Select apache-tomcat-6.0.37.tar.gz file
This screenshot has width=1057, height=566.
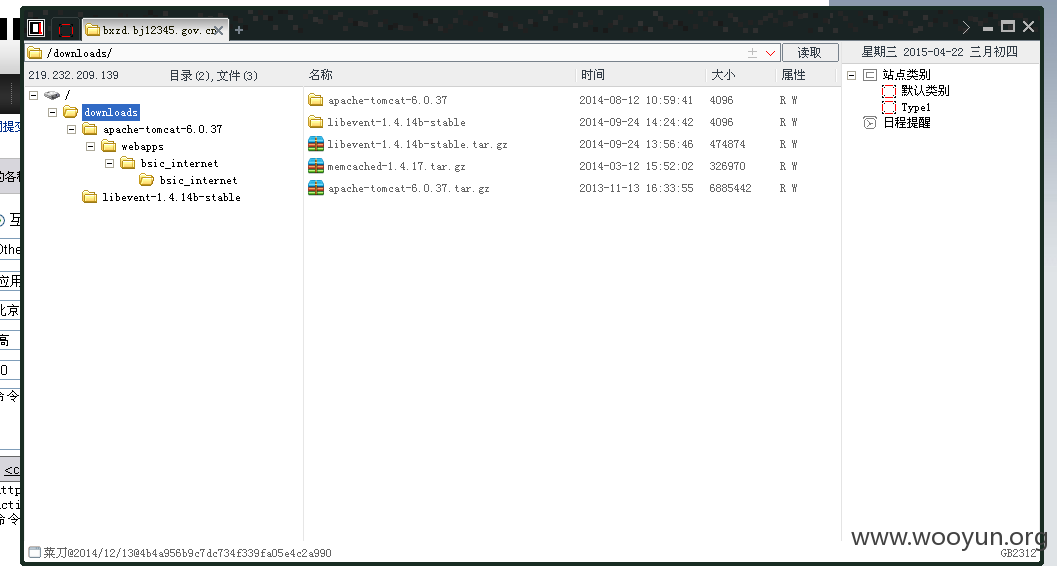pyautogui.click(x=409, y=189)
